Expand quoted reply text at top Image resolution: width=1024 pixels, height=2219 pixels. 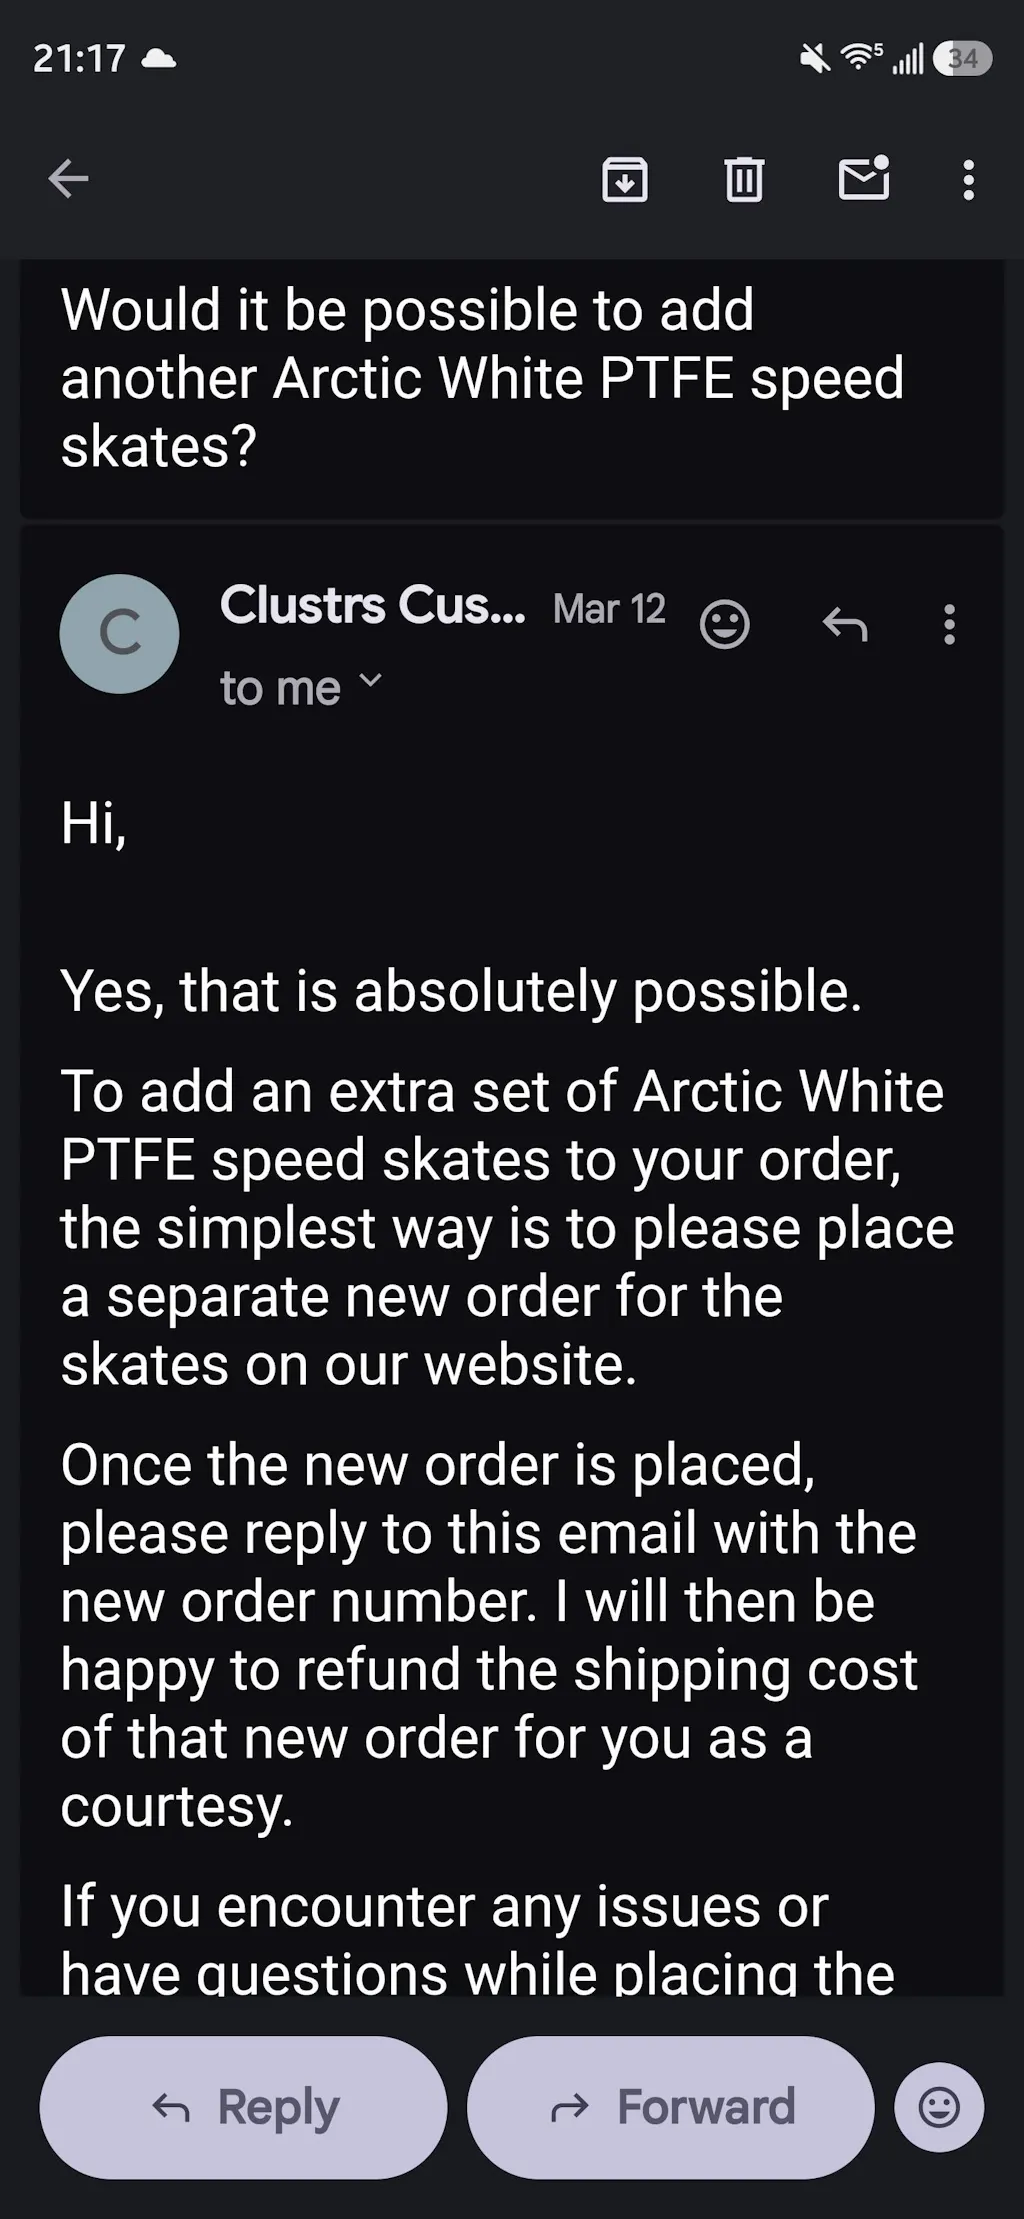click(480, 380)
